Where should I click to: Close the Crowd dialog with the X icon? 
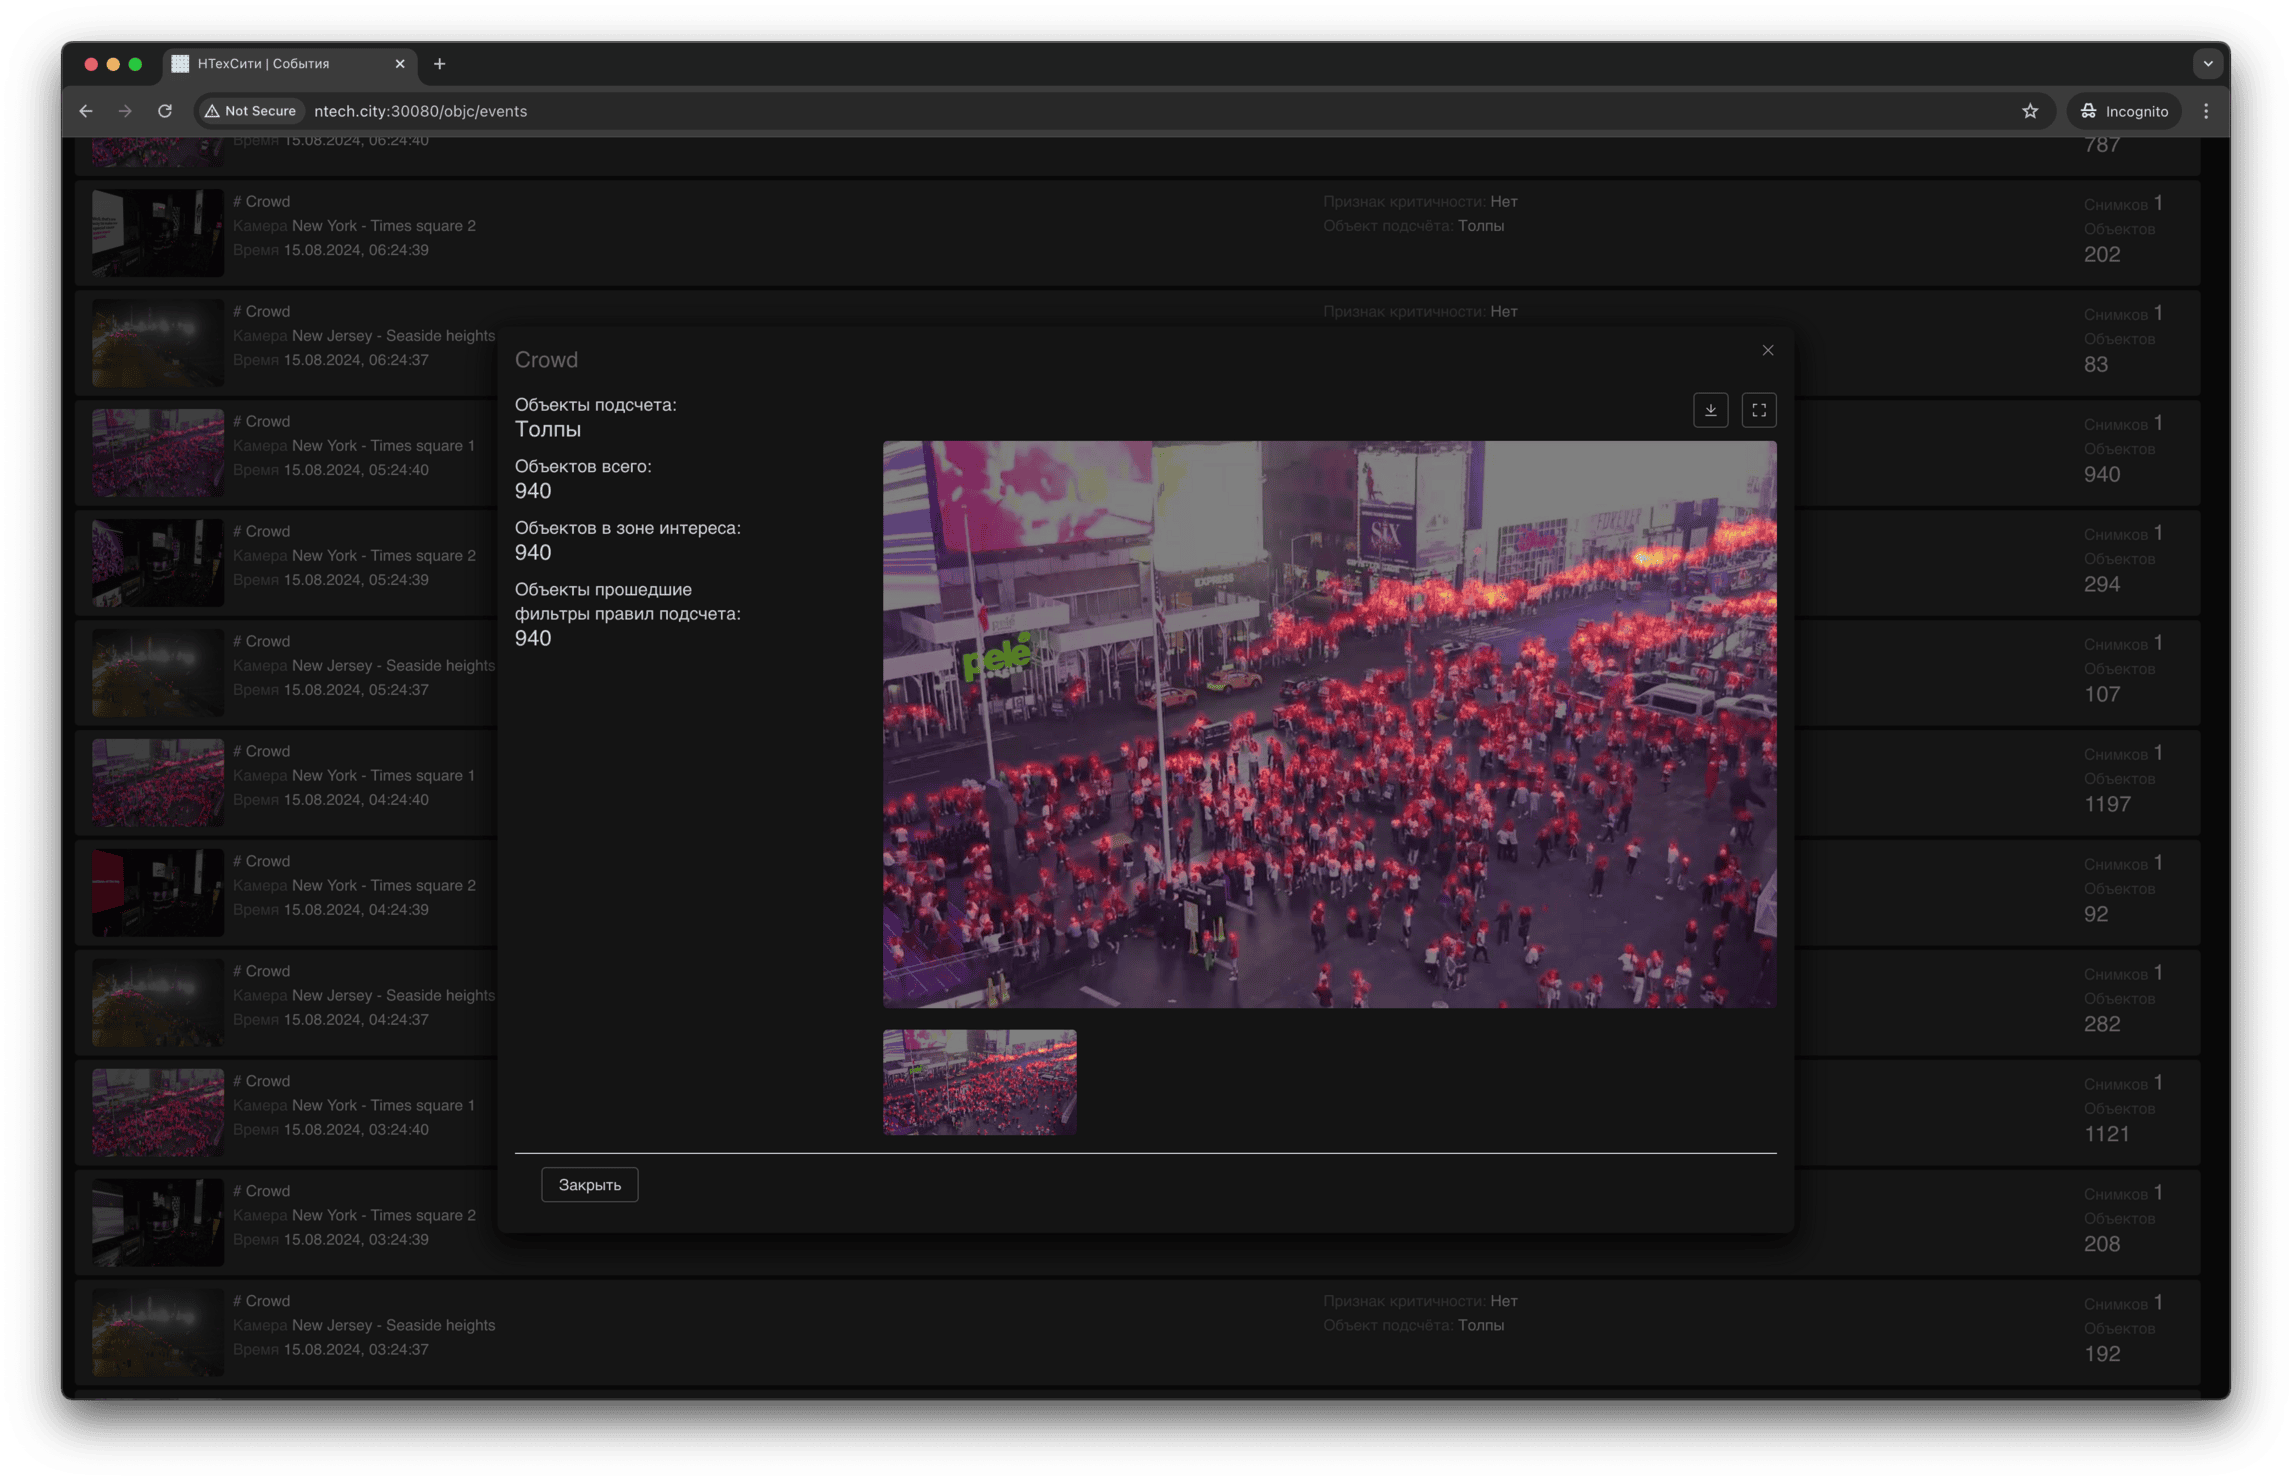click(1767, 350)
